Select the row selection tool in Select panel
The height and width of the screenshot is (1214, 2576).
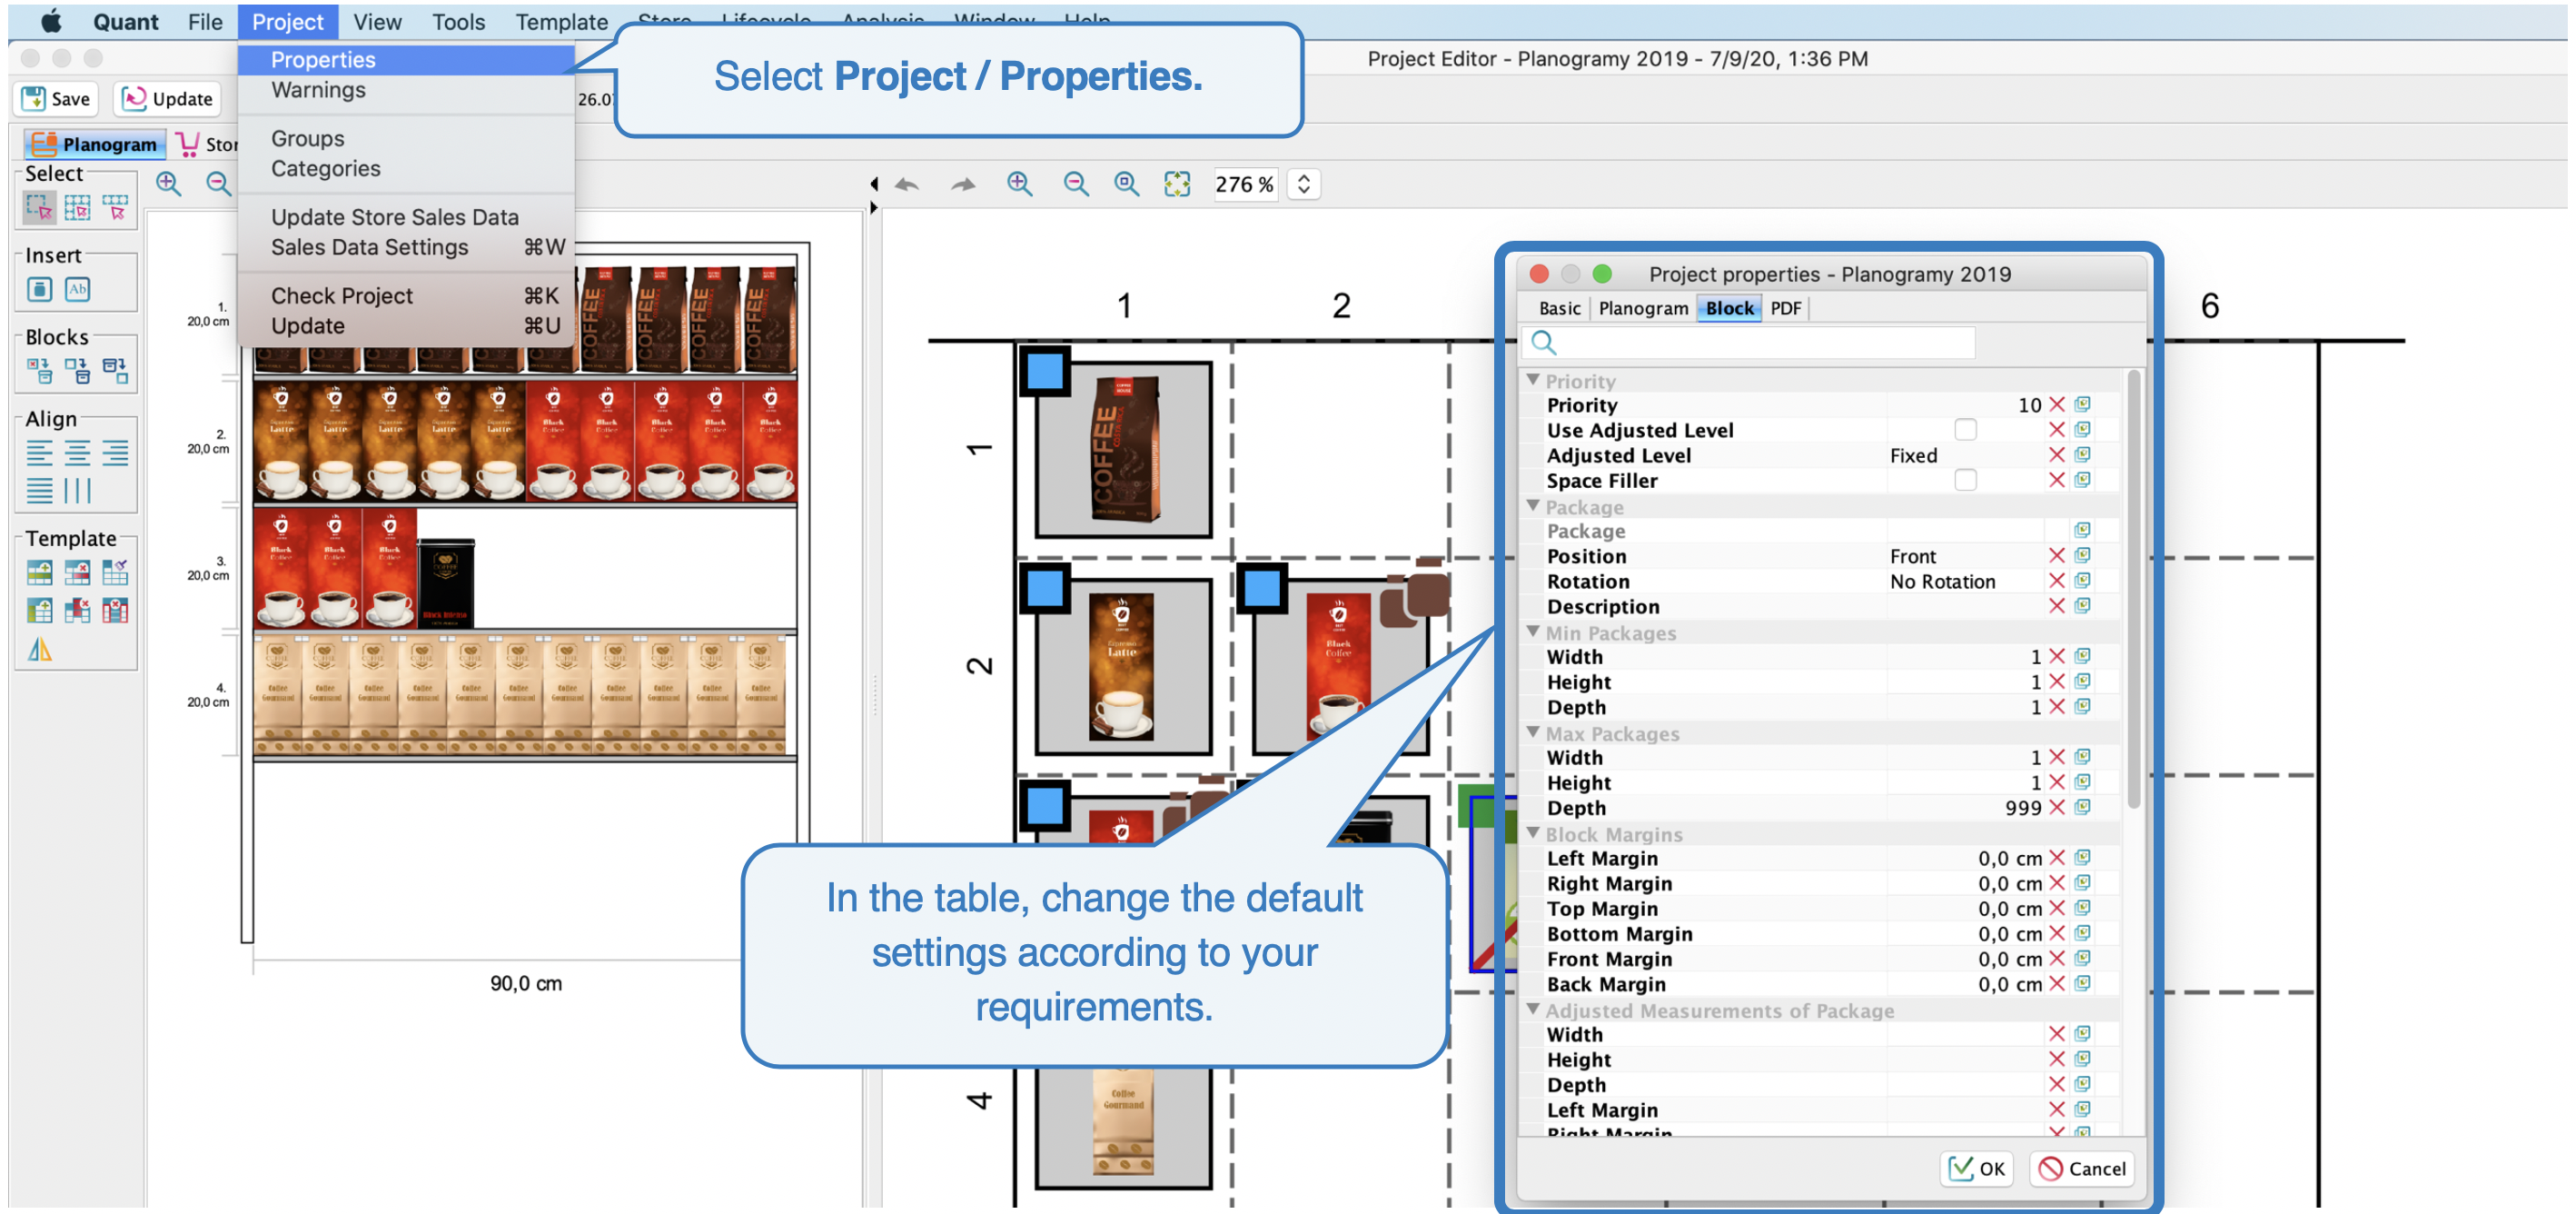[x=115, y=208]
